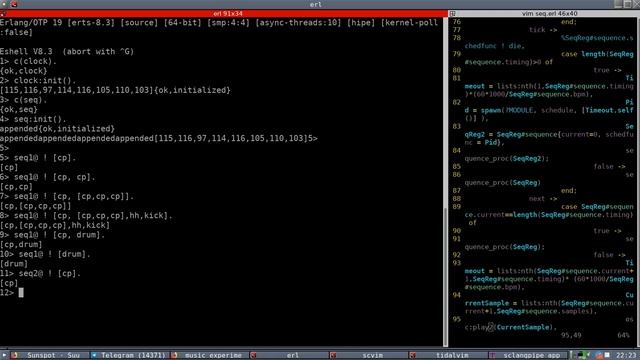Click the vim cursor position '95,49' in the status line
Image resolution: width=640 pixels, height=360 pixels.
(571, 335)
